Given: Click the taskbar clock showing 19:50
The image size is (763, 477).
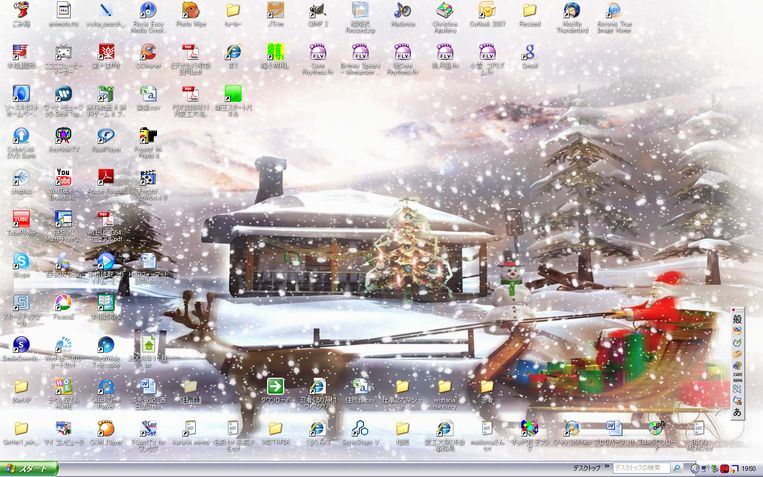Looking at the screenshot, I should [x=748, y=469].
